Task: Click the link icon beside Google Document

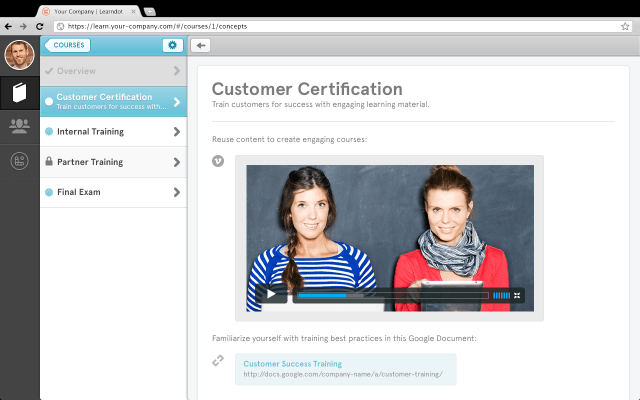Action: click(219, 360)
